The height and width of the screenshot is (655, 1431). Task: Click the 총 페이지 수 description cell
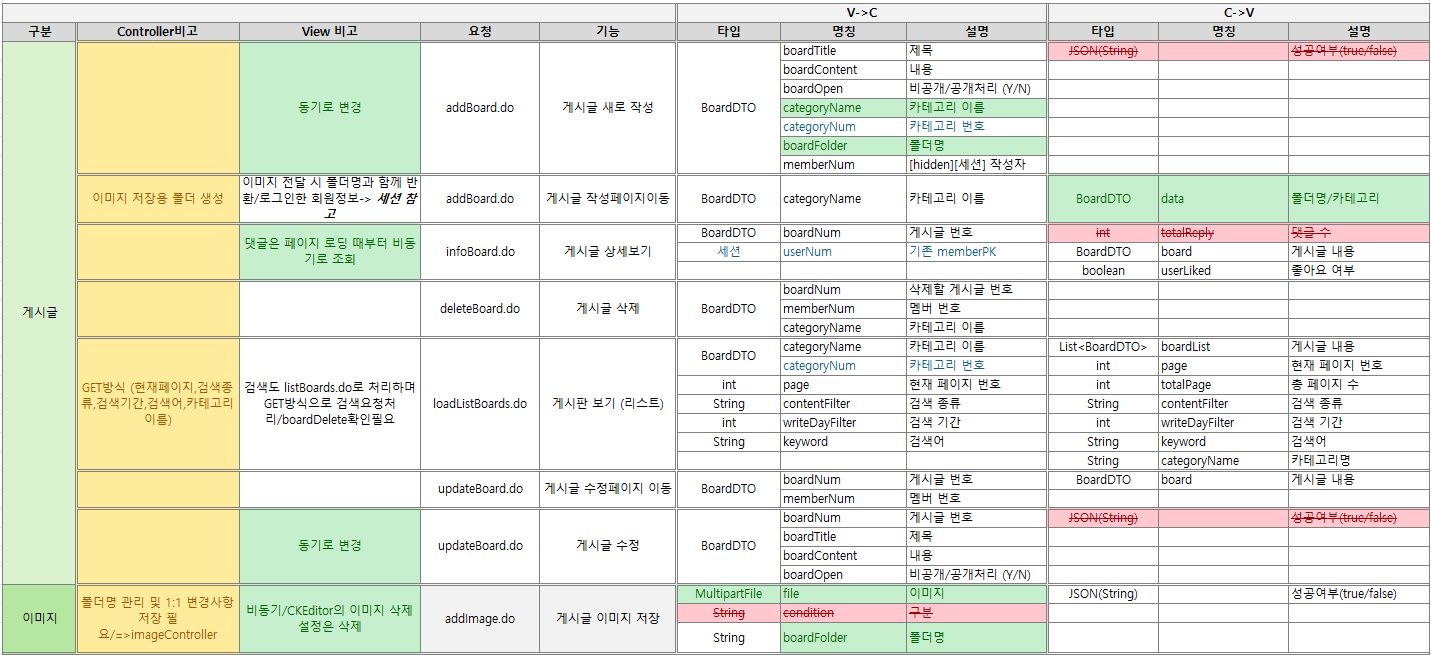(x=1358, y=385)
